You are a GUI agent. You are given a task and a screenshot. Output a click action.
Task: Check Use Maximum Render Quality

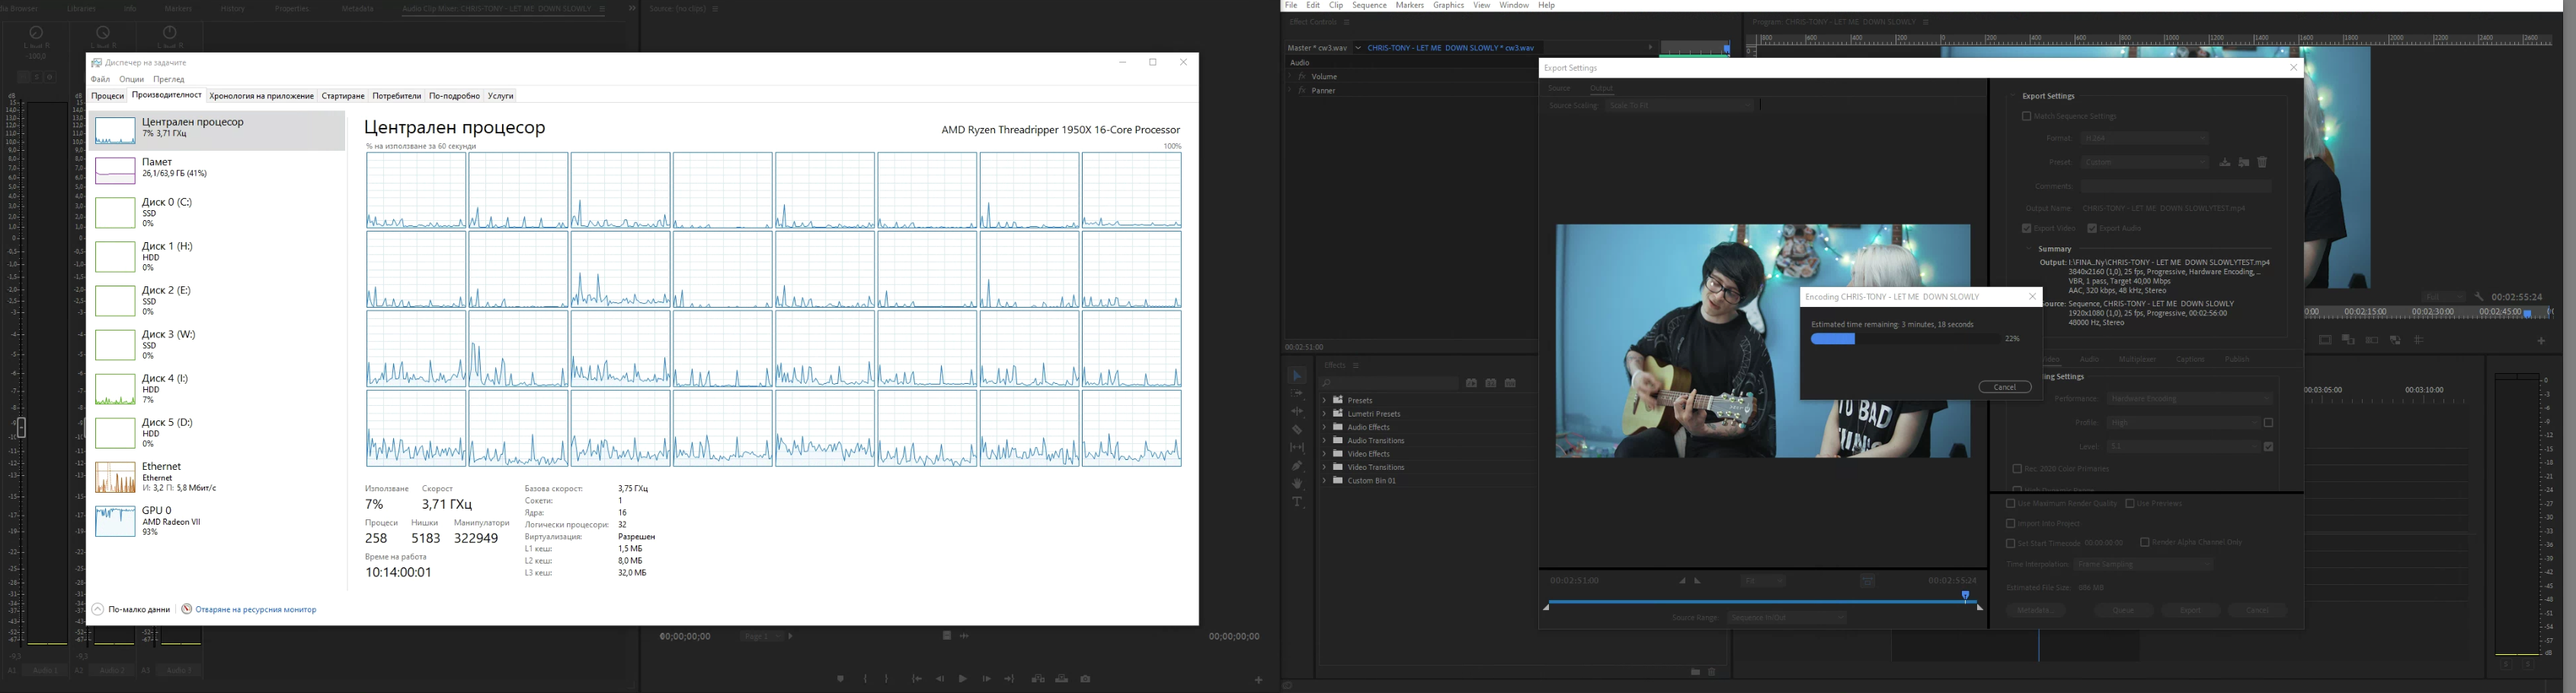coord(2010,504)
